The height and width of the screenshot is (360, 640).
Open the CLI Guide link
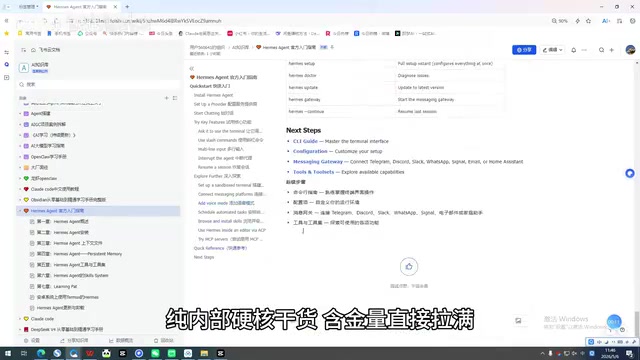305,141
